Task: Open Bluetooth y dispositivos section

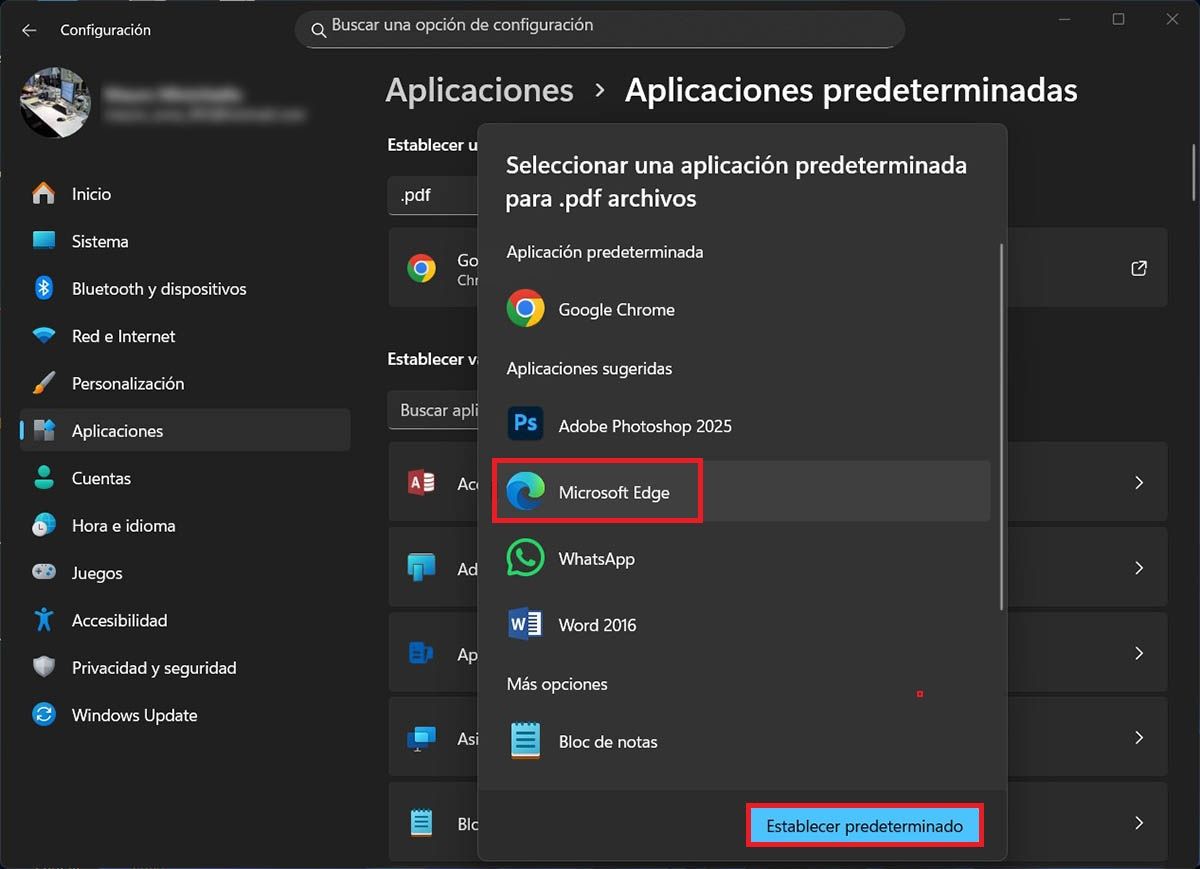Action: click(x=158, y=289)
